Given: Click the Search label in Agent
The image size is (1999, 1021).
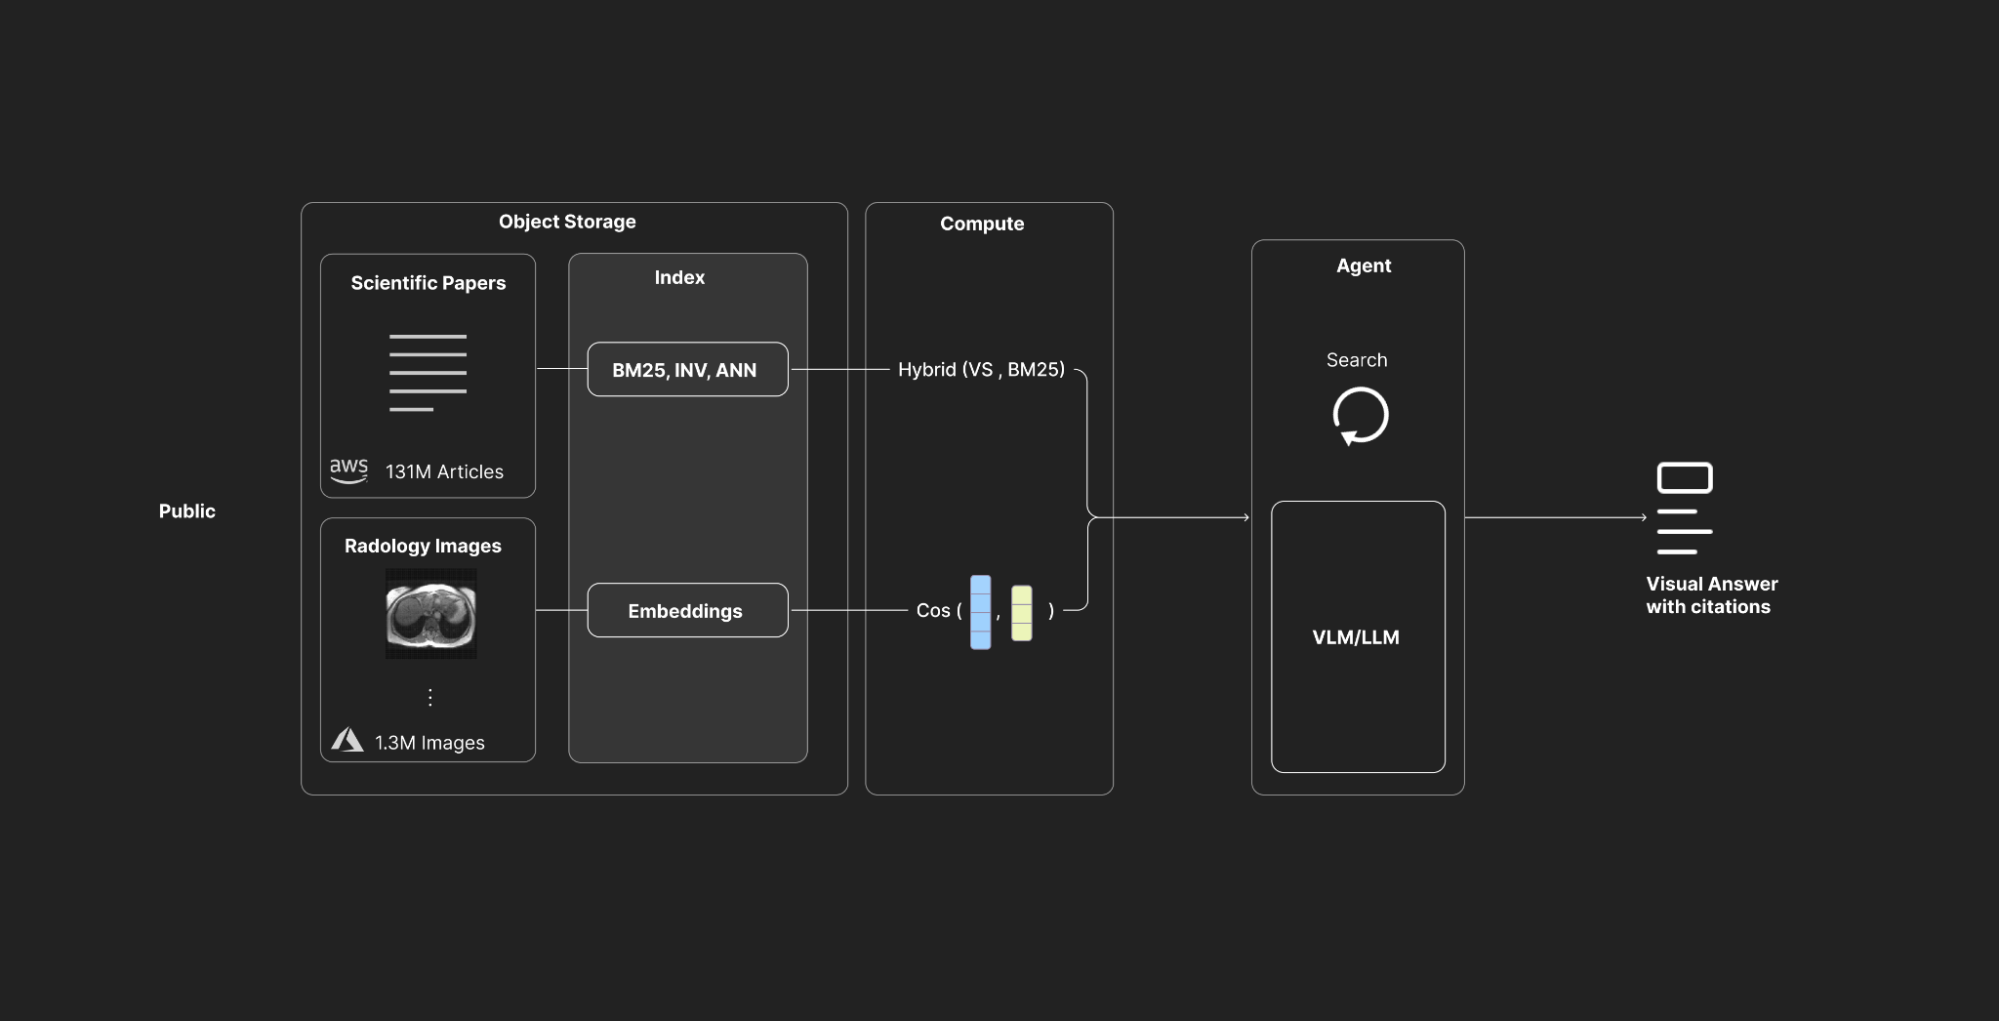Looking at the screenshot, I should (1357, 360).
